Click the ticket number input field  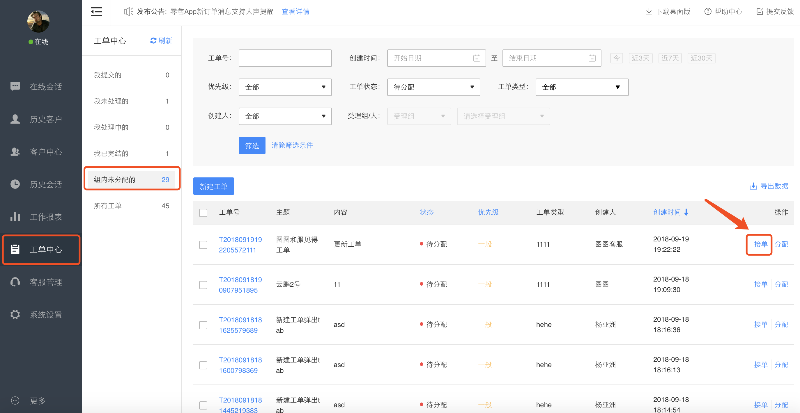point(285,58)
